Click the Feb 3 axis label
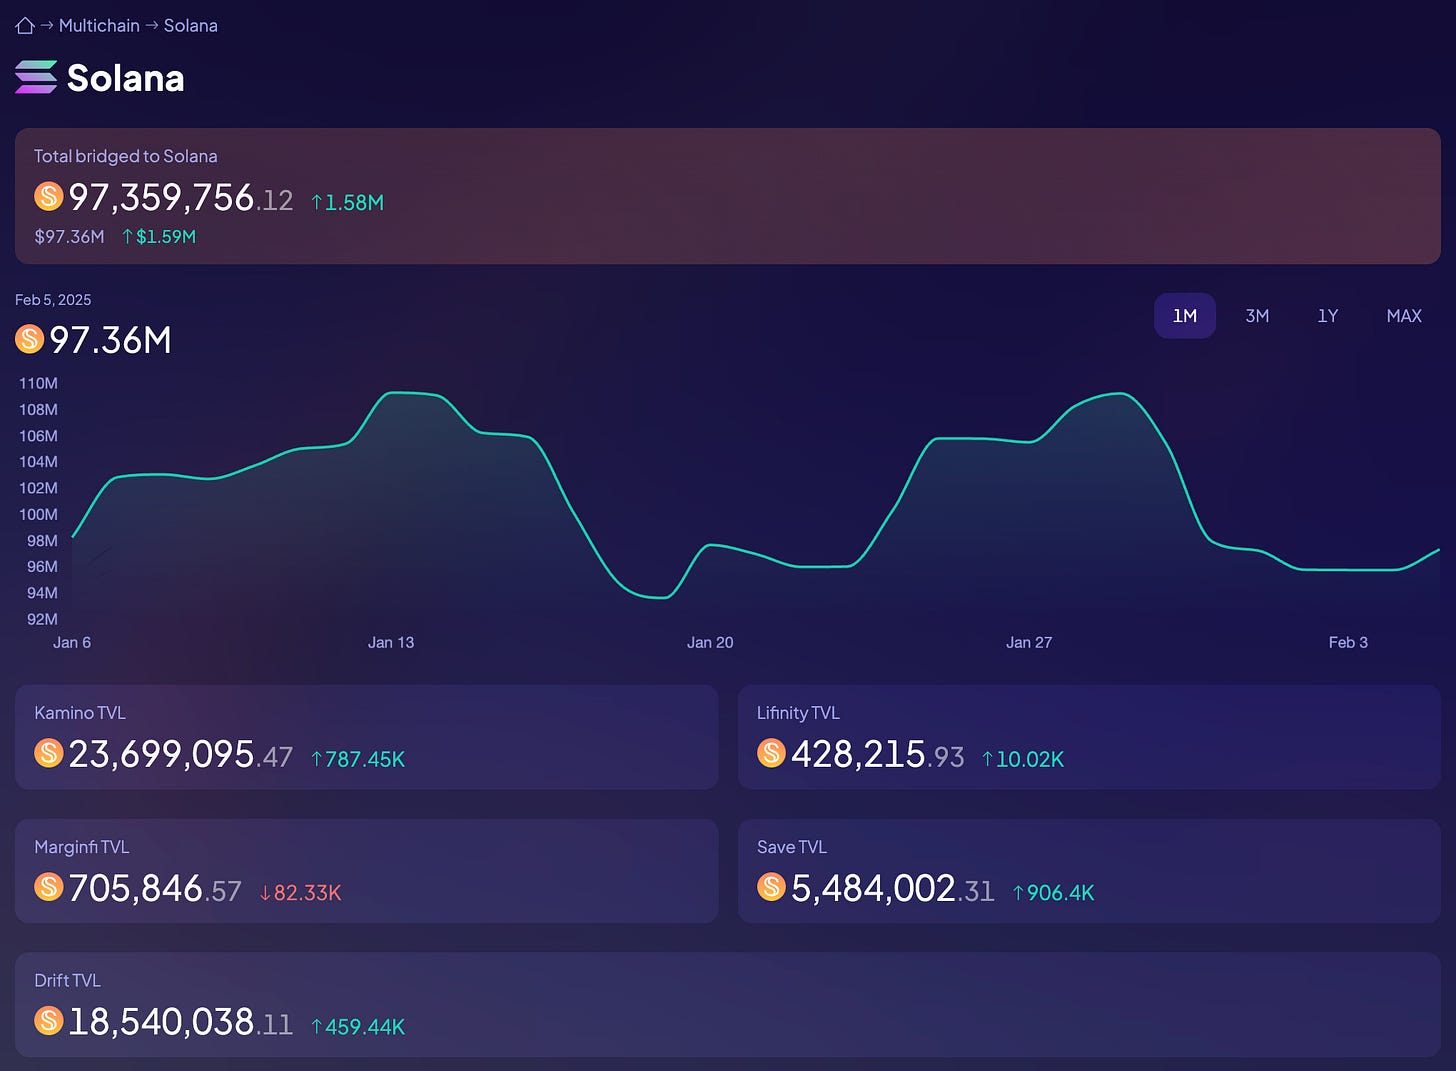The image size is (1456, 1071). pos(1348,643)
